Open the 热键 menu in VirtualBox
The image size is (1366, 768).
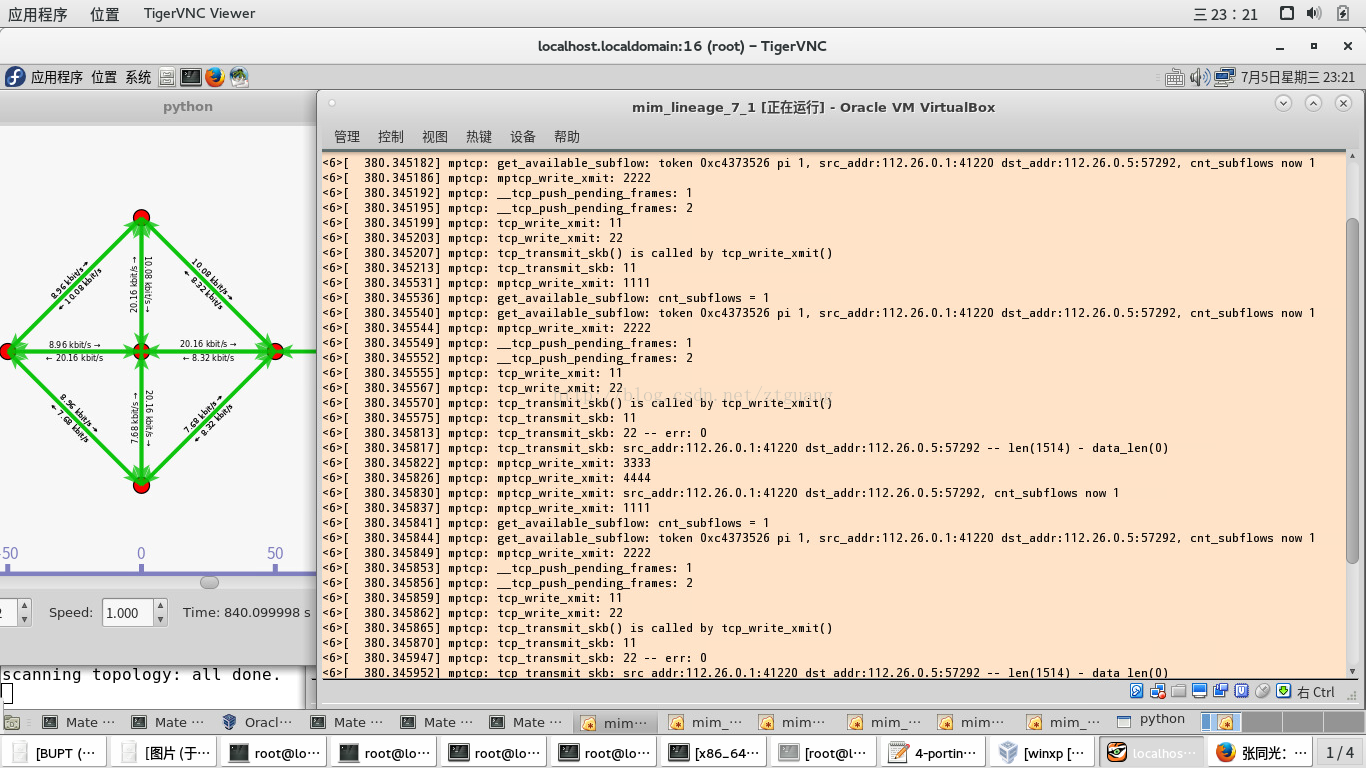[479, 137]
